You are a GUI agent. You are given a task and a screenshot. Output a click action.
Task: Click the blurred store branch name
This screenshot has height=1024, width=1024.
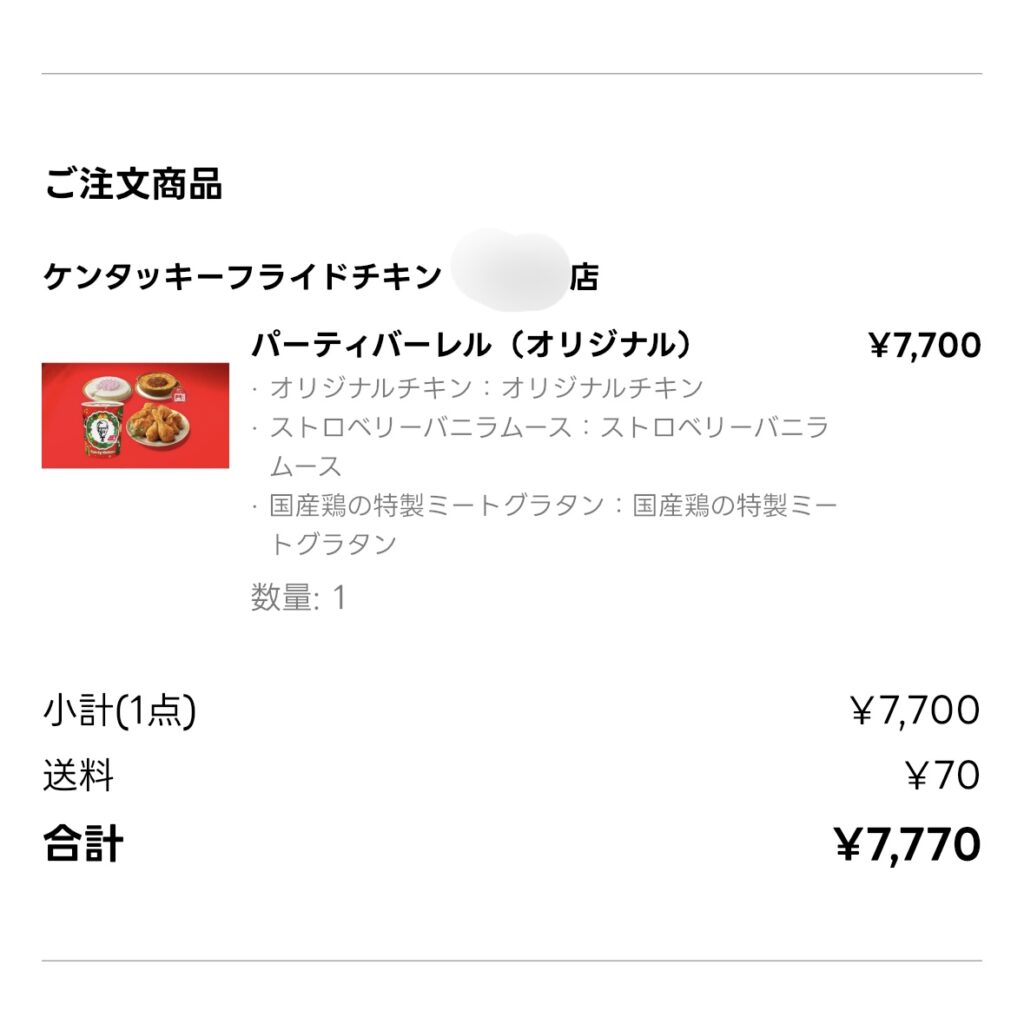coord(508,270)
